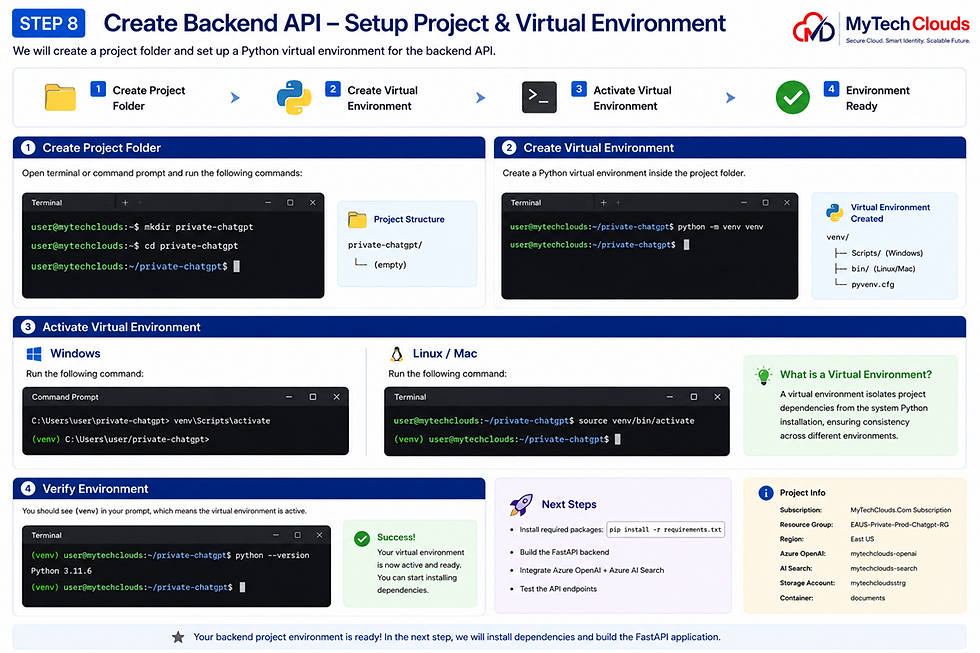Click the 'mkdir private-chatgpt' command line
Screen dimensions: 980x653
coord(142,227)
